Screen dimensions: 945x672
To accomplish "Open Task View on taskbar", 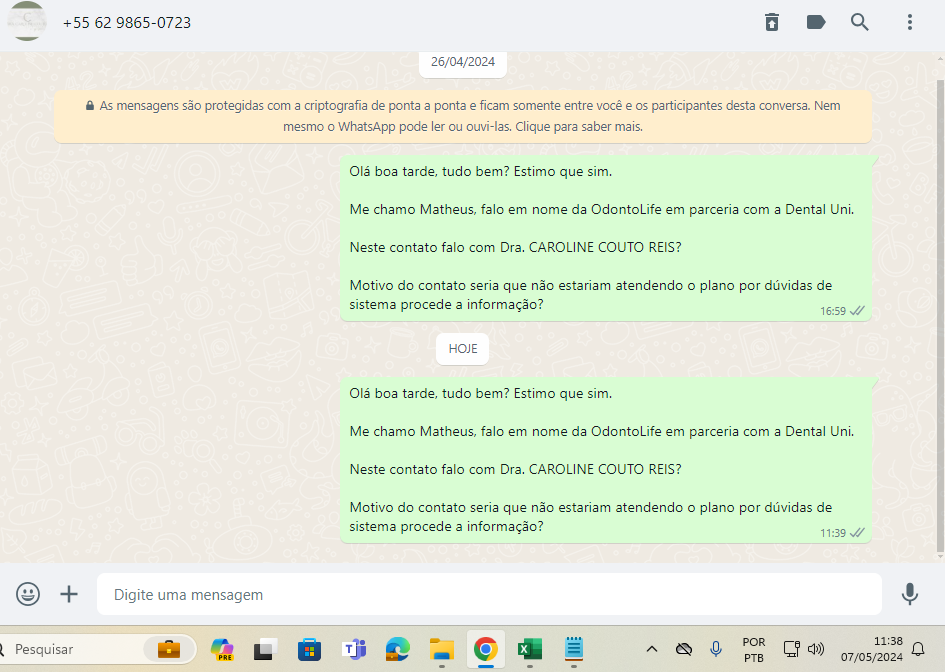I will point(265,649).
